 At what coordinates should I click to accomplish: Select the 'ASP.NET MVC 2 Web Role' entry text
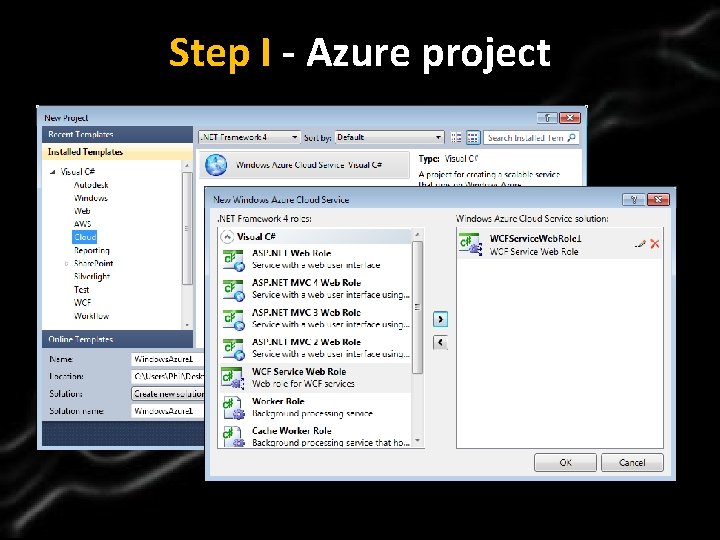coord(306,342)
